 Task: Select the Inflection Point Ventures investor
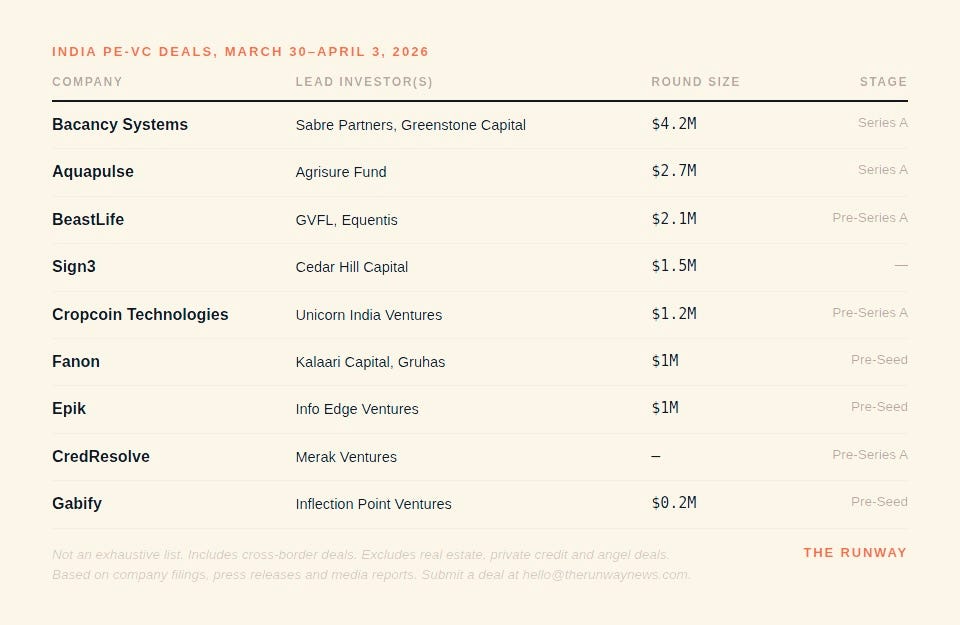tap(373, 504)
